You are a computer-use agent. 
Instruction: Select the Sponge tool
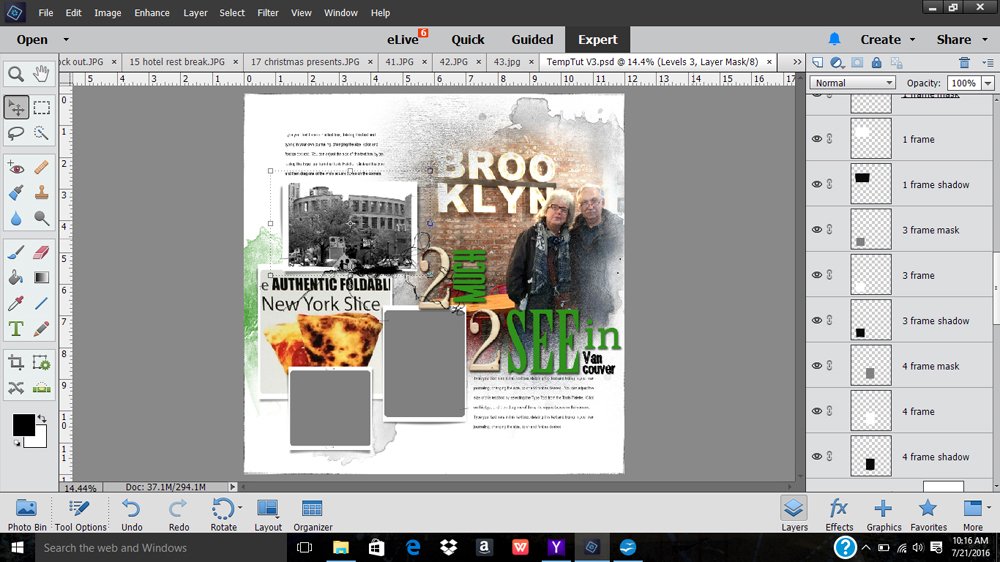point(41,218)
